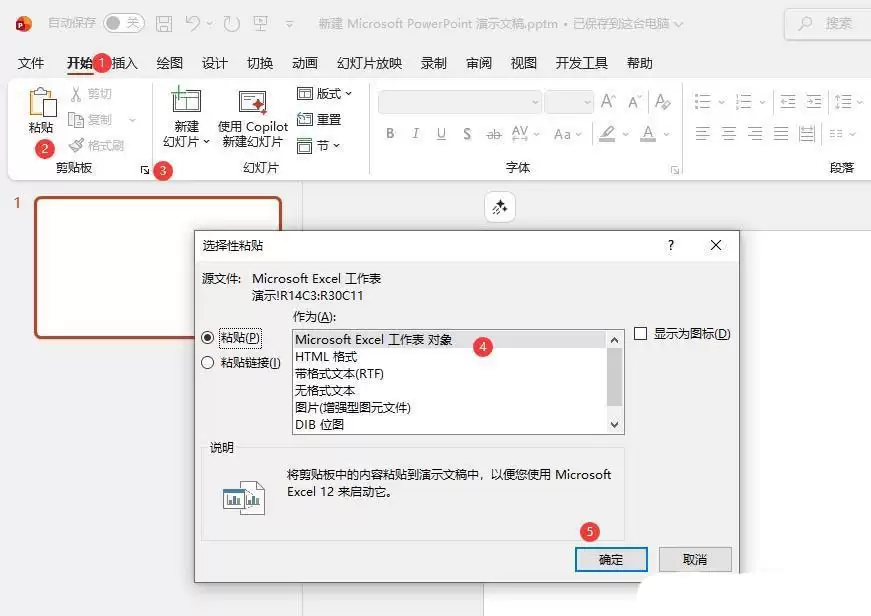Open the clipboard pane launcher arrow
This screenshot has height=616, width=871.
pos(145,170)
